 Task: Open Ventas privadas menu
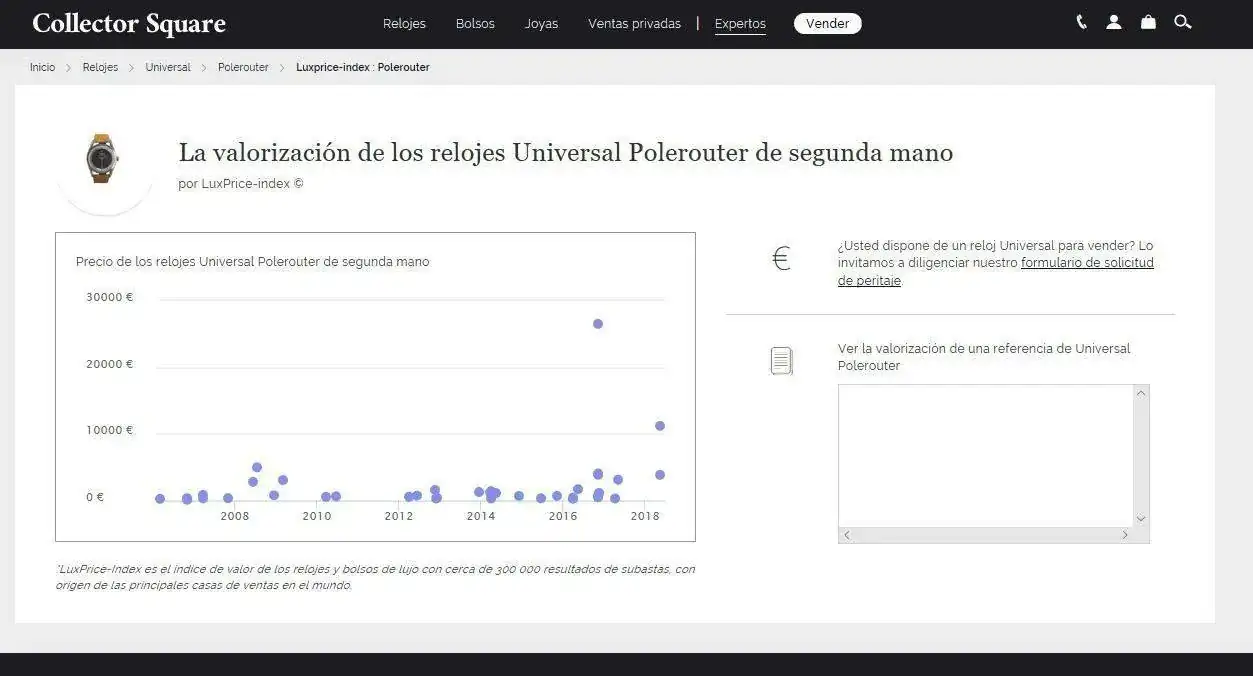[x=634, y=23]
